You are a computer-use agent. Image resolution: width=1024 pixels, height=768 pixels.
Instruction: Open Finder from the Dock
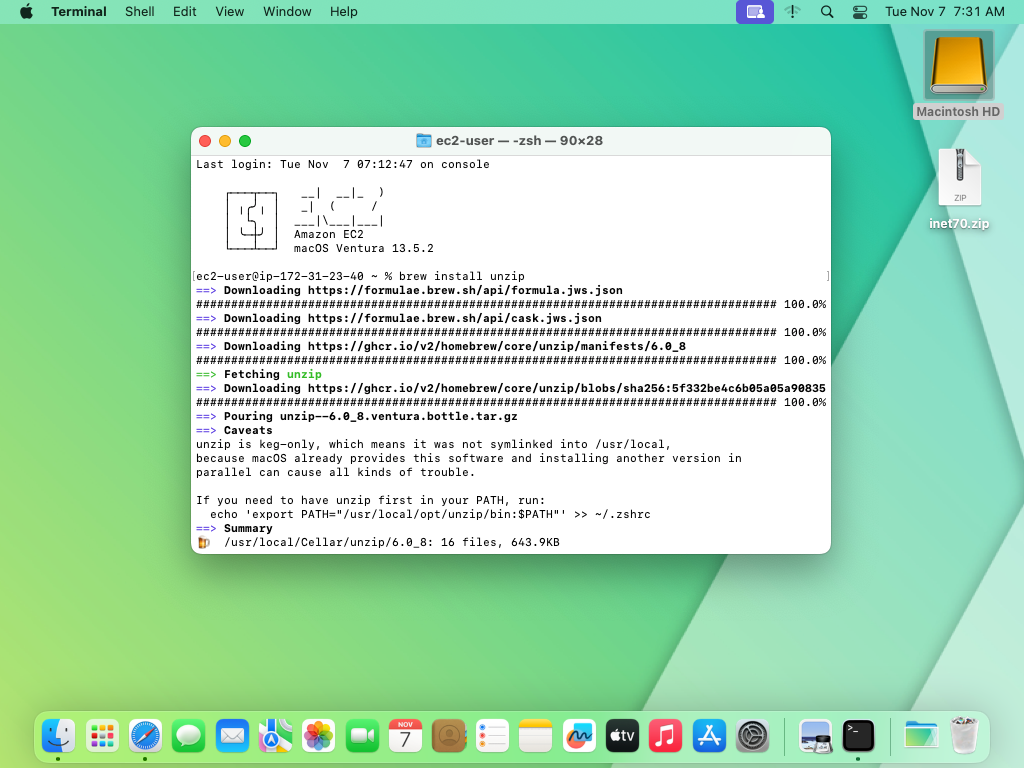click(x=58, y=735)
